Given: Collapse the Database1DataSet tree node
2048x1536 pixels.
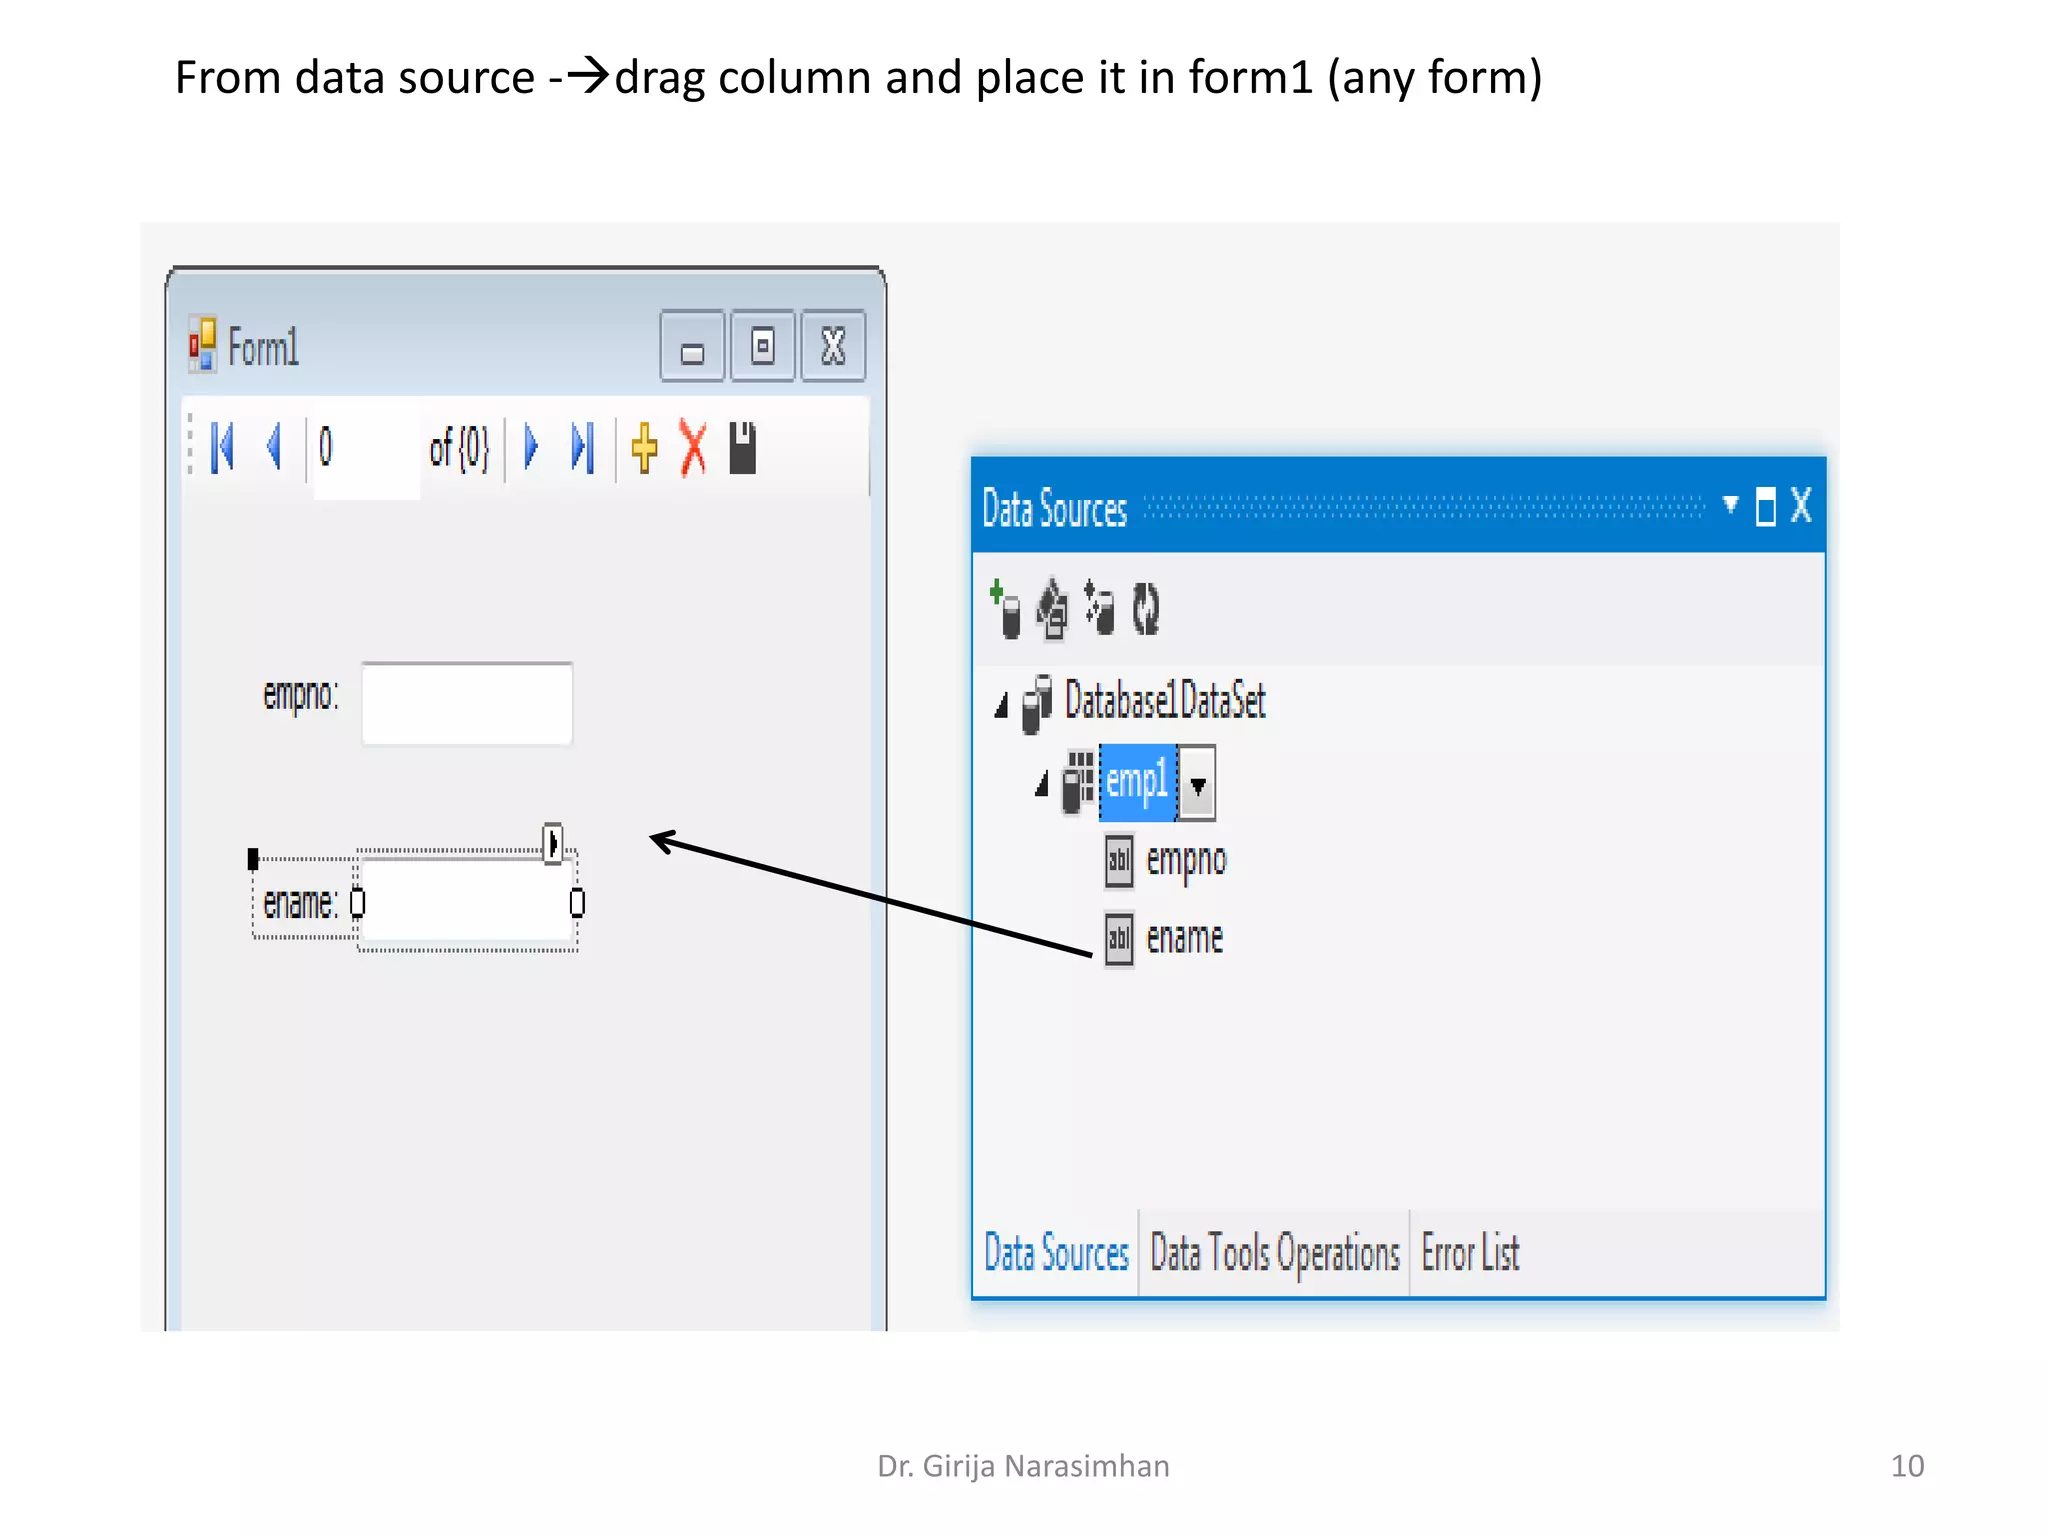Looking at the screenshot, I should point(1002,705).
